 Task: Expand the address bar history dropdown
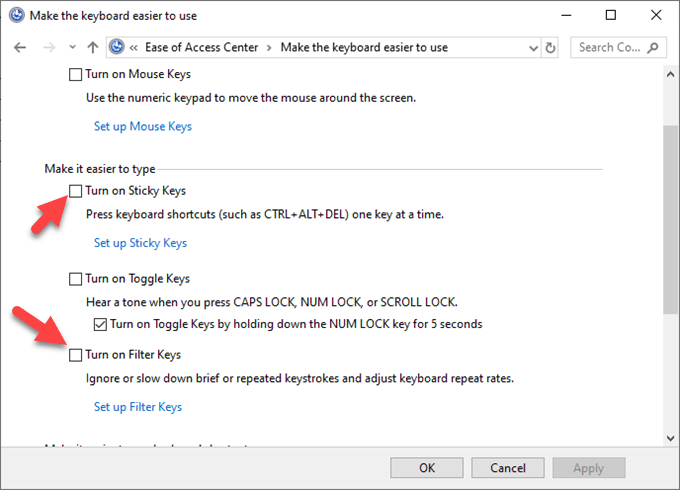coord(530,47)
